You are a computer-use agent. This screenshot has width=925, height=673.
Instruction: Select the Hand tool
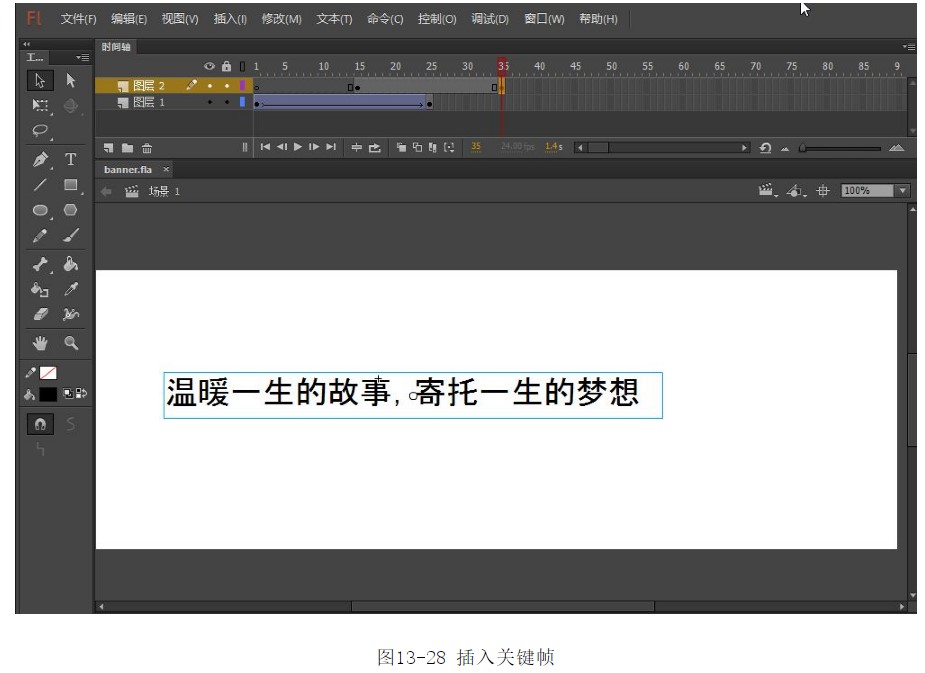tap(40, 342)
